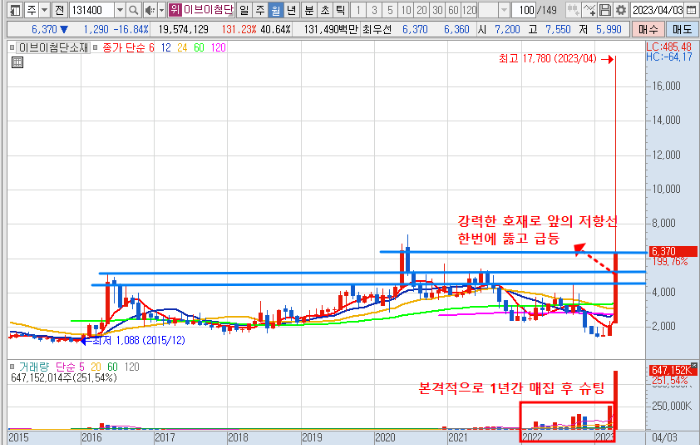Select interval 60 button
700x445 pixels.
tap(453, 10)
